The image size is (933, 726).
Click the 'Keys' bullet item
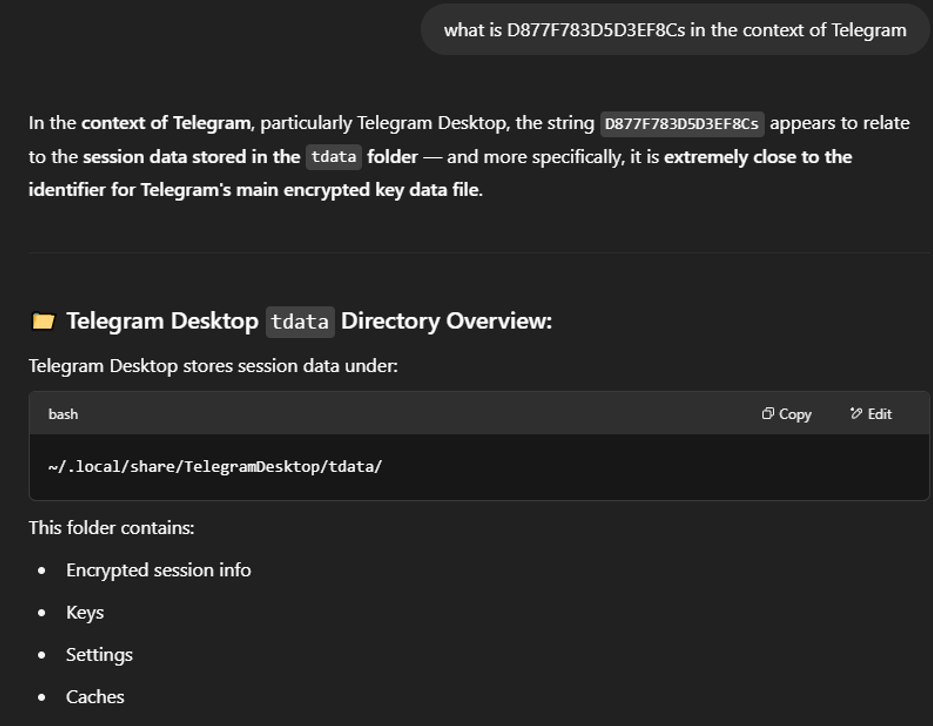[x=84, y=612]
